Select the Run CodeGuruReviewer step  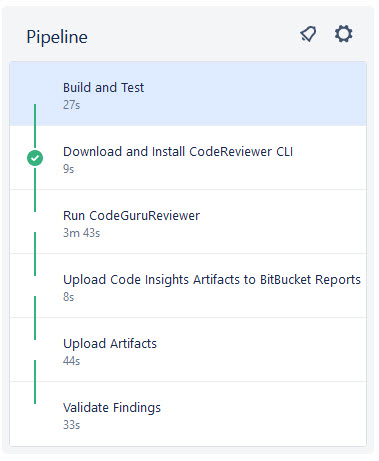tap(188, 222)
